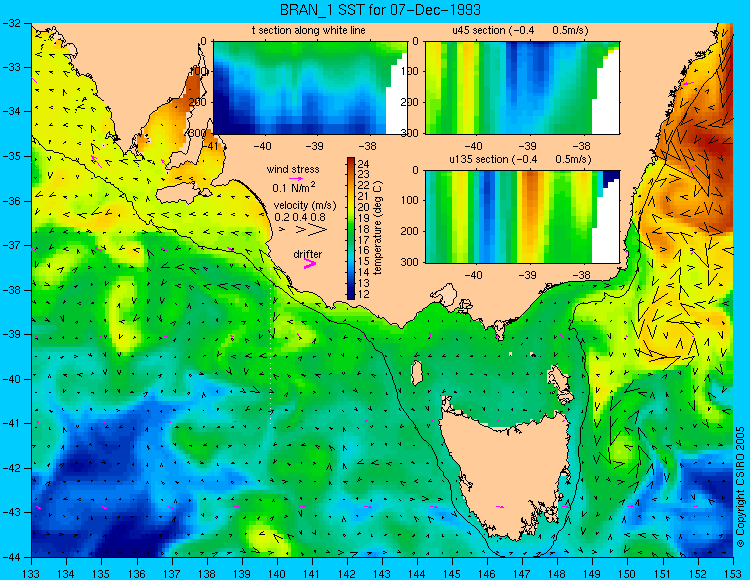Open the u45 section inset plot

click(522, 88)
